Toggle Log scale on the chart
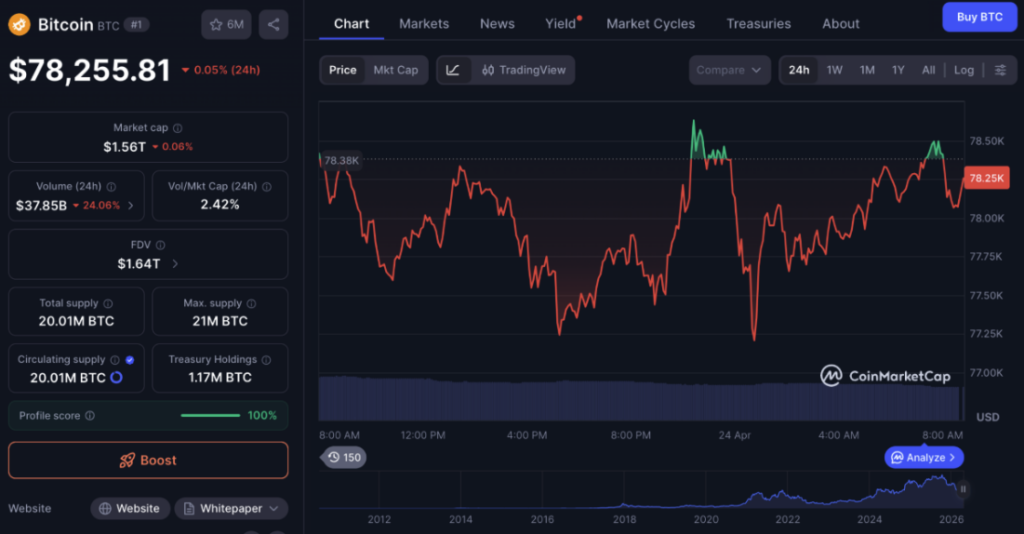This screenshot has height=534, width=1024. tap(963, 70)
